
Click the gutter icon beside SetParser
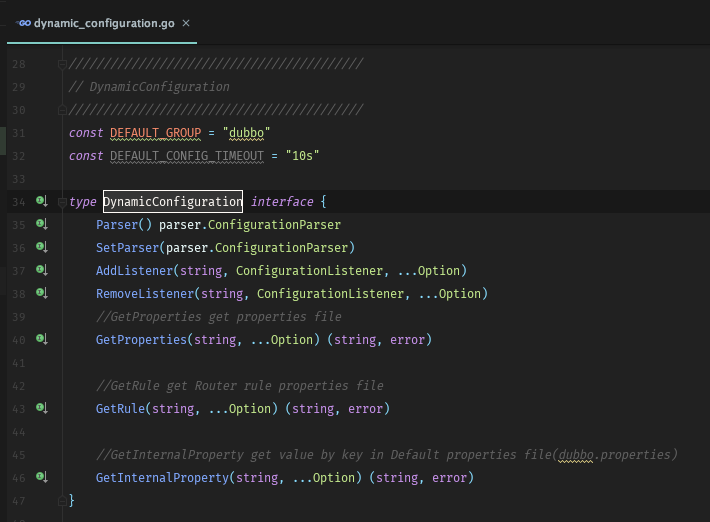(x=42, y=247)
